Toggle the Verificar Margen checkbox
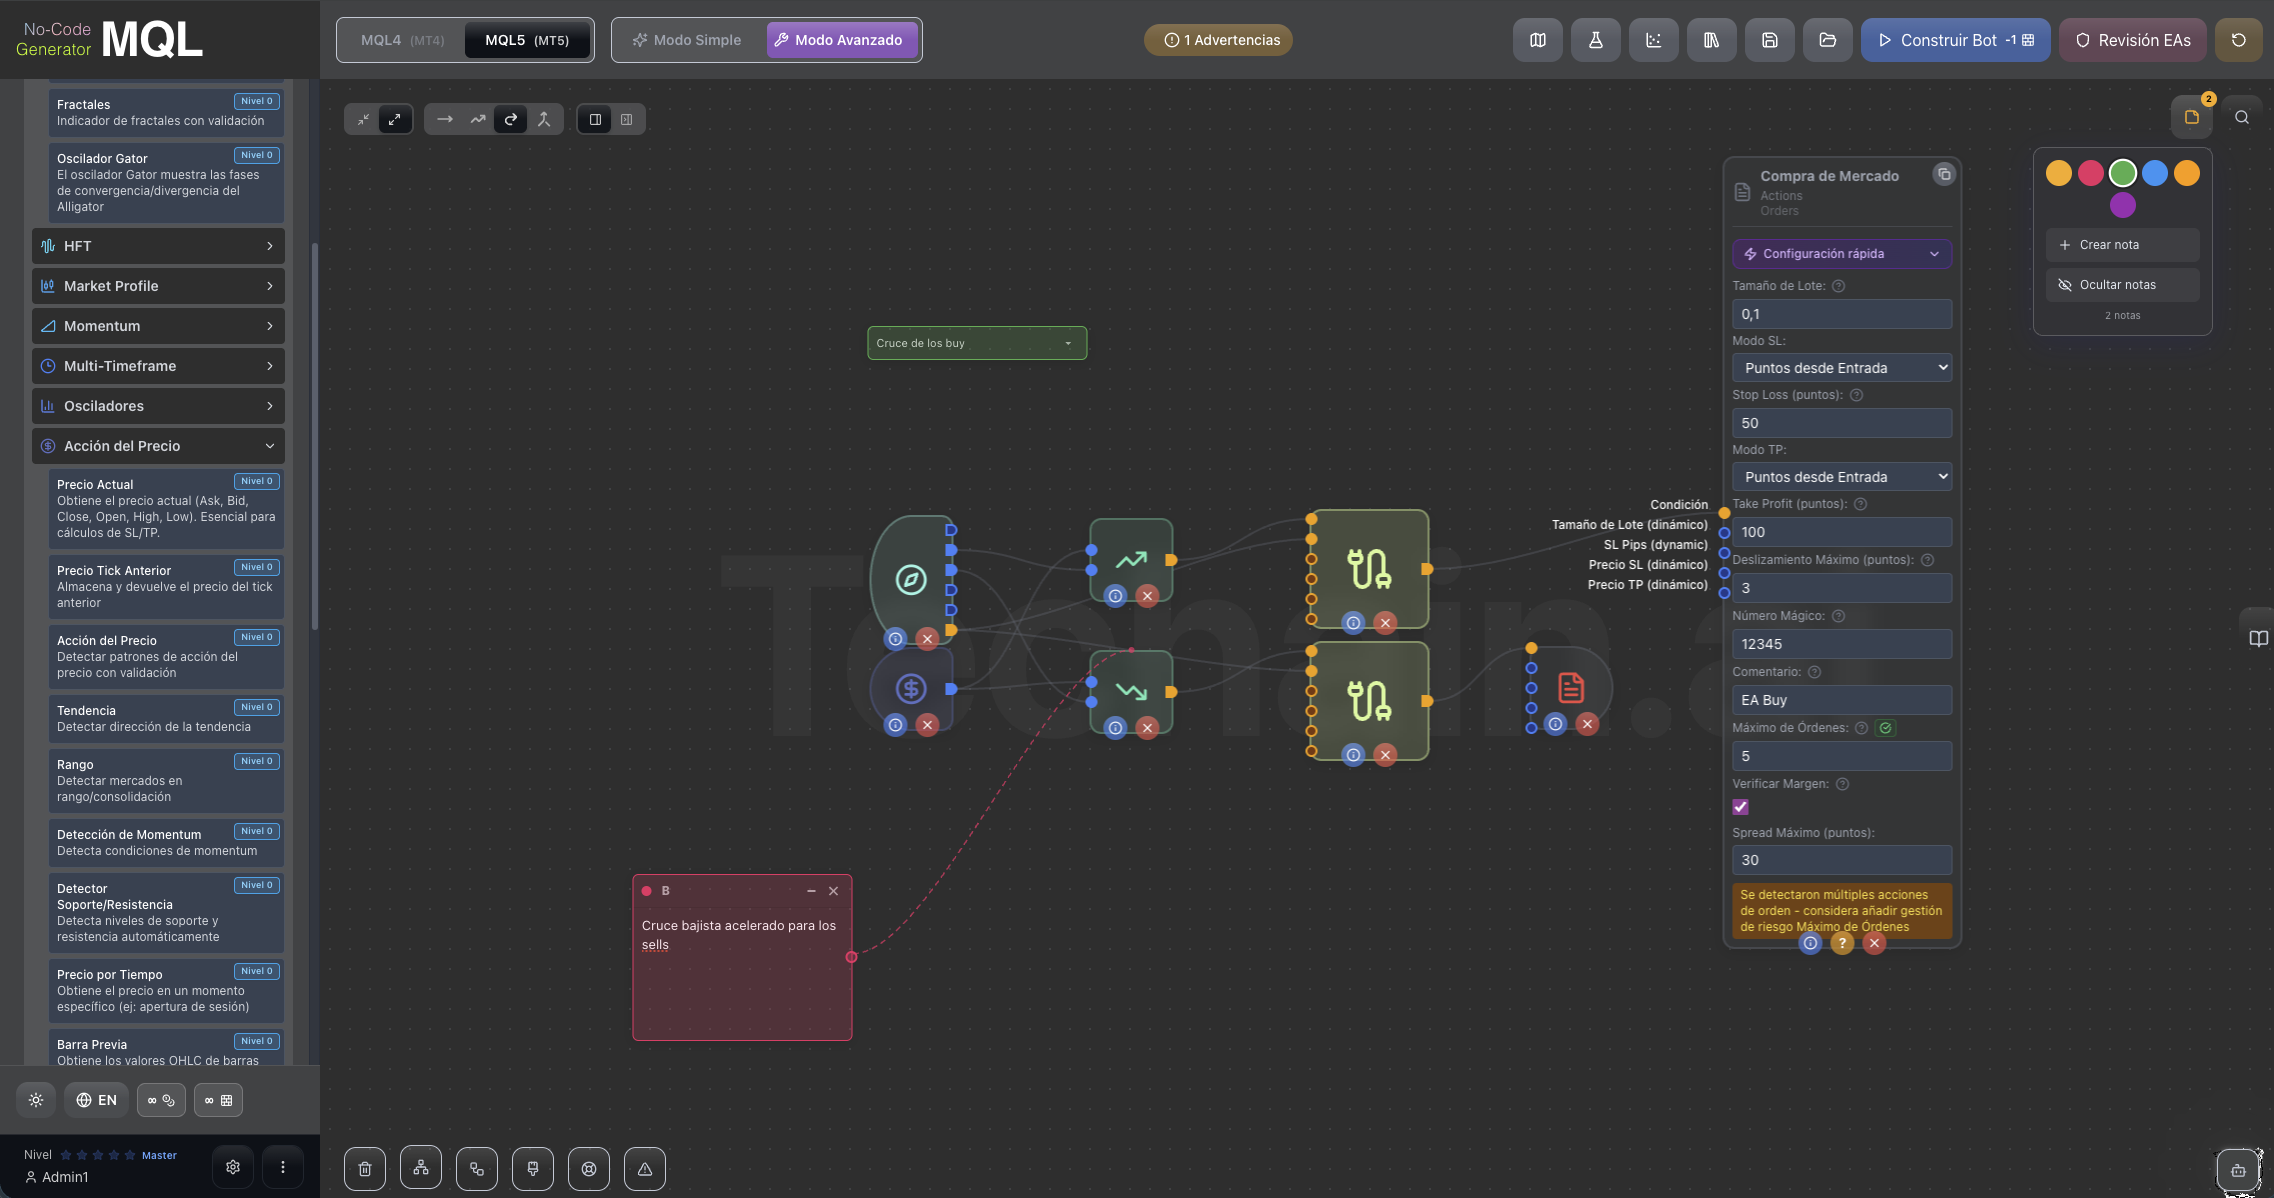Viewport: 2274px width, 1198px height. pos(1740,807)
